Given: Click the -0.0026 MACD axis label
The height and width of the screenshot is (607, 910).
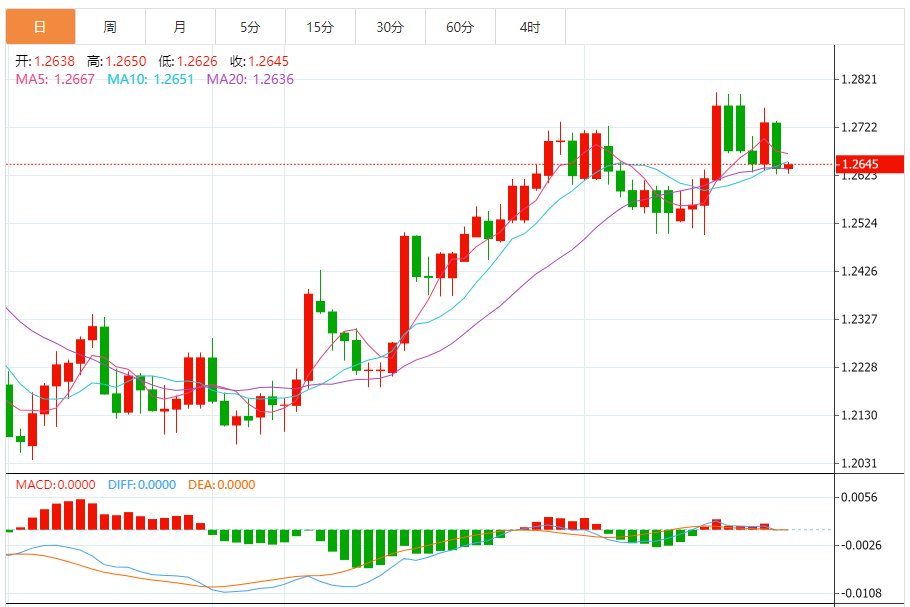Looking at the screenshot, I should pyautogui.click(x=861, y=545).
